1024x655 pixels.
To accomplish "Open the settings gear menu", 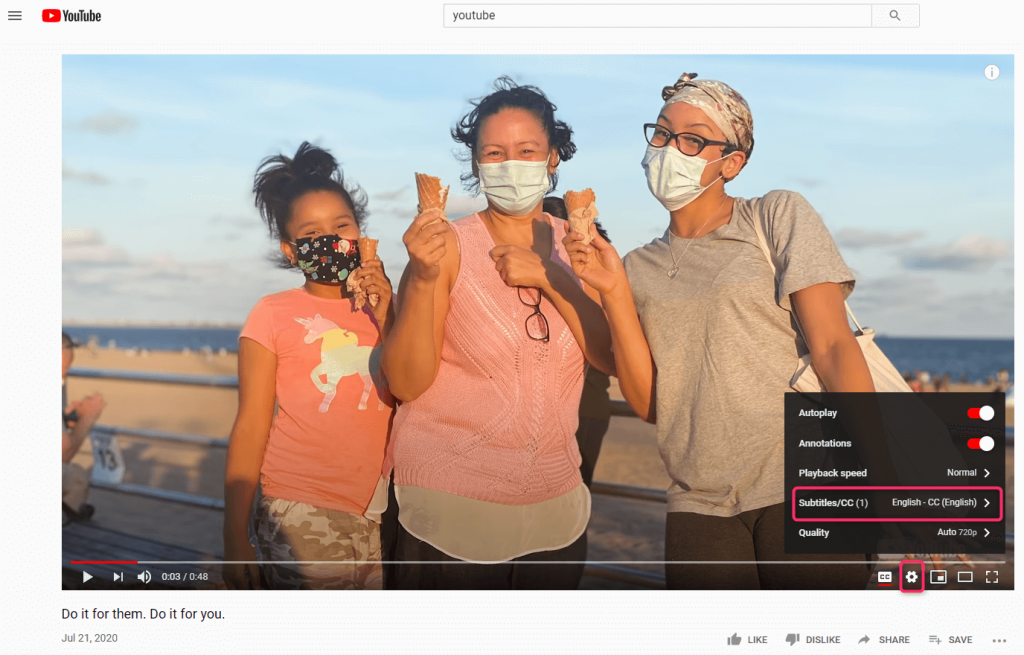I will [x=911, y=577].
